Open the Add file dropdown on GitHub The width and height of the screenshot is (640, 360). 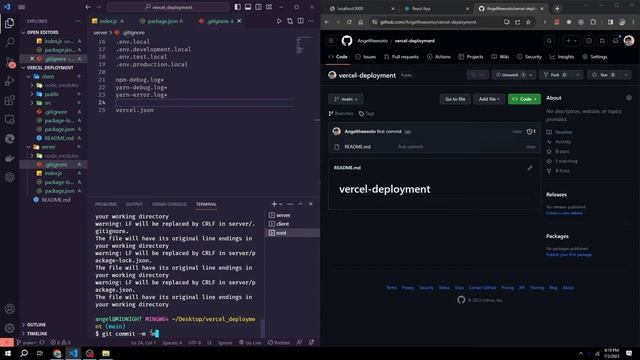click(x=489, y=99)
